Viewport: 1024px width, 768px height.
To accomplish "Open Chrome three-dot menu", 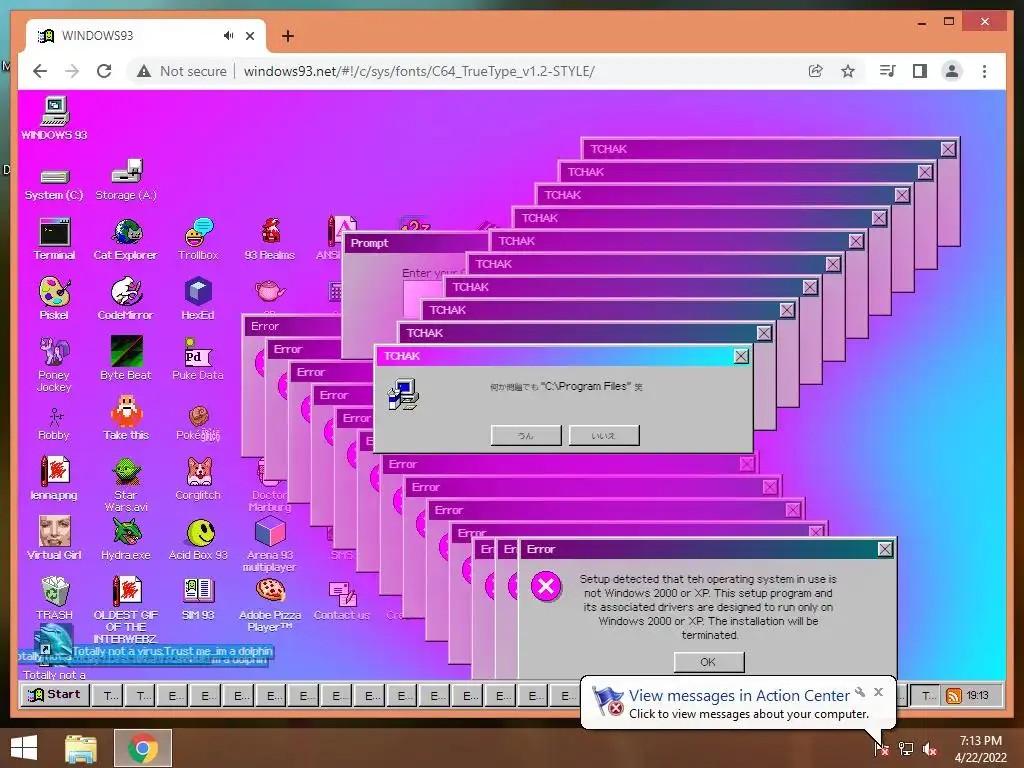I will pyautogui.click(x=984, y=71).
